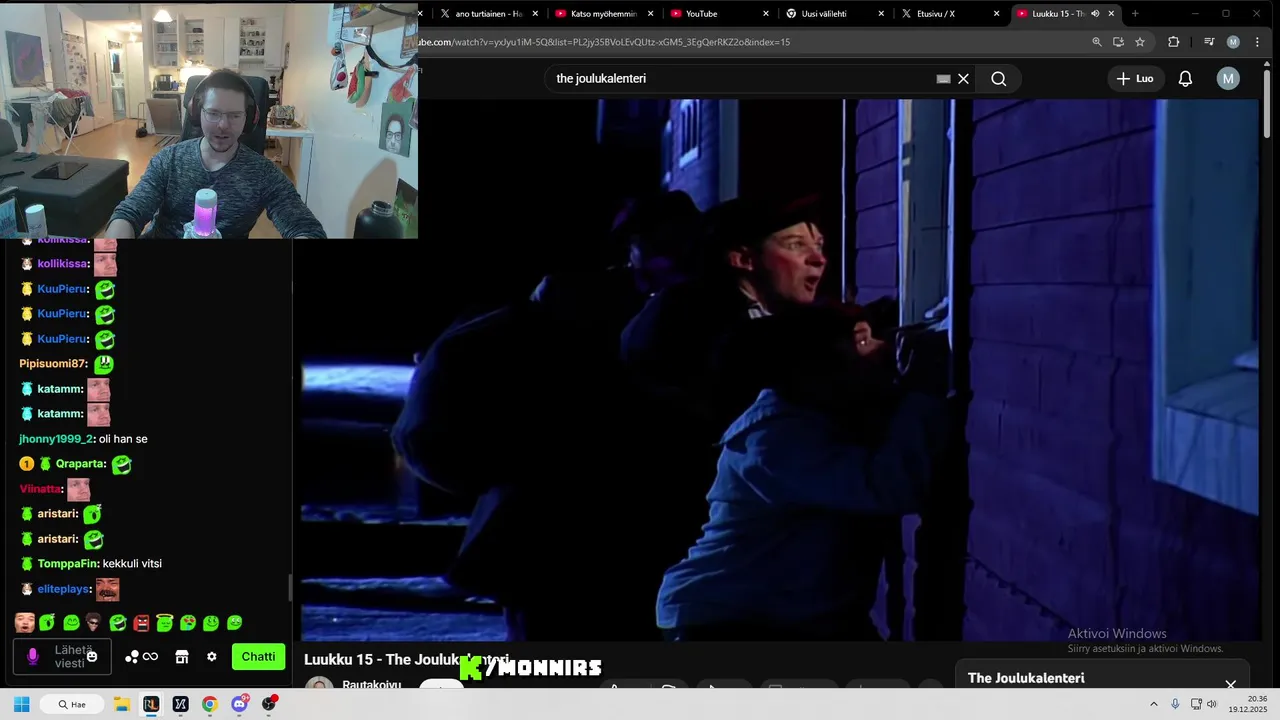Click the 'Luo' create button
Viewport: 1280px width, 720px height.
point(1135,79)
